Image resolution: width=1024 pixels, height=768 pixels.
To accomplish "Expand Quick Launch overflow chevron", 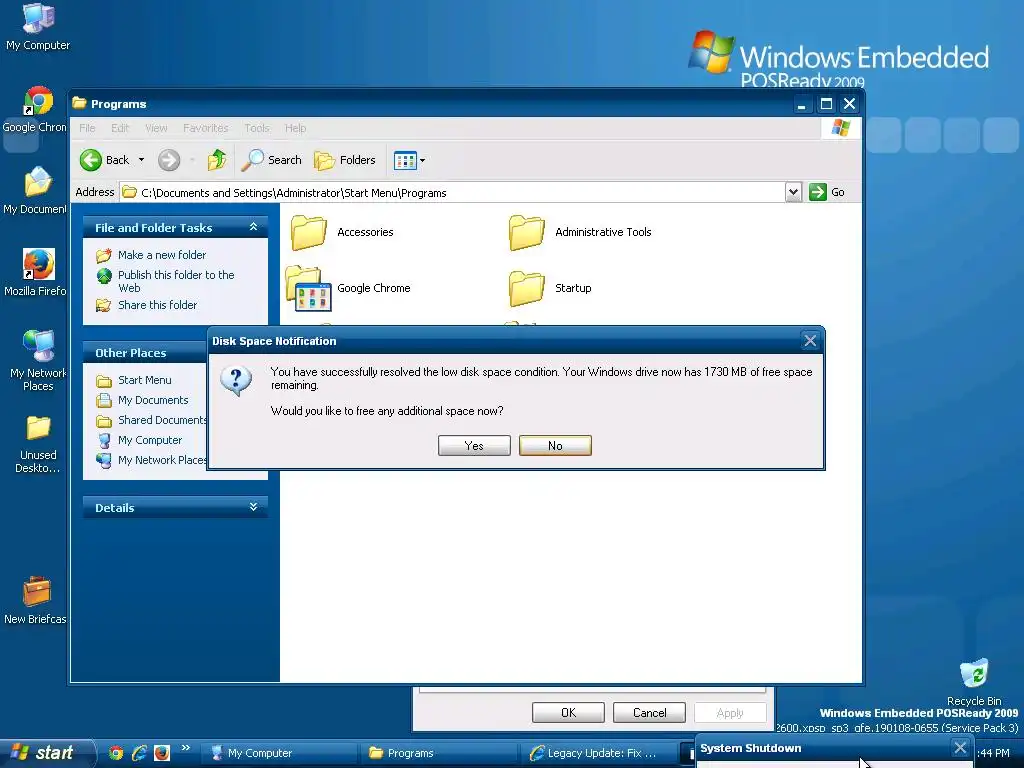I will coord(185,748).
